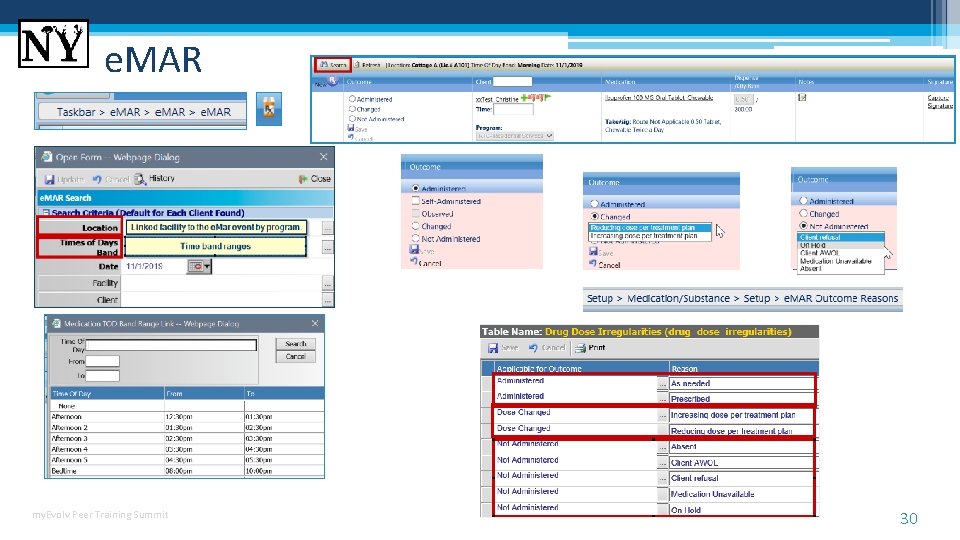Select Administered radio in the eMAR grid row

click(352, 99)
